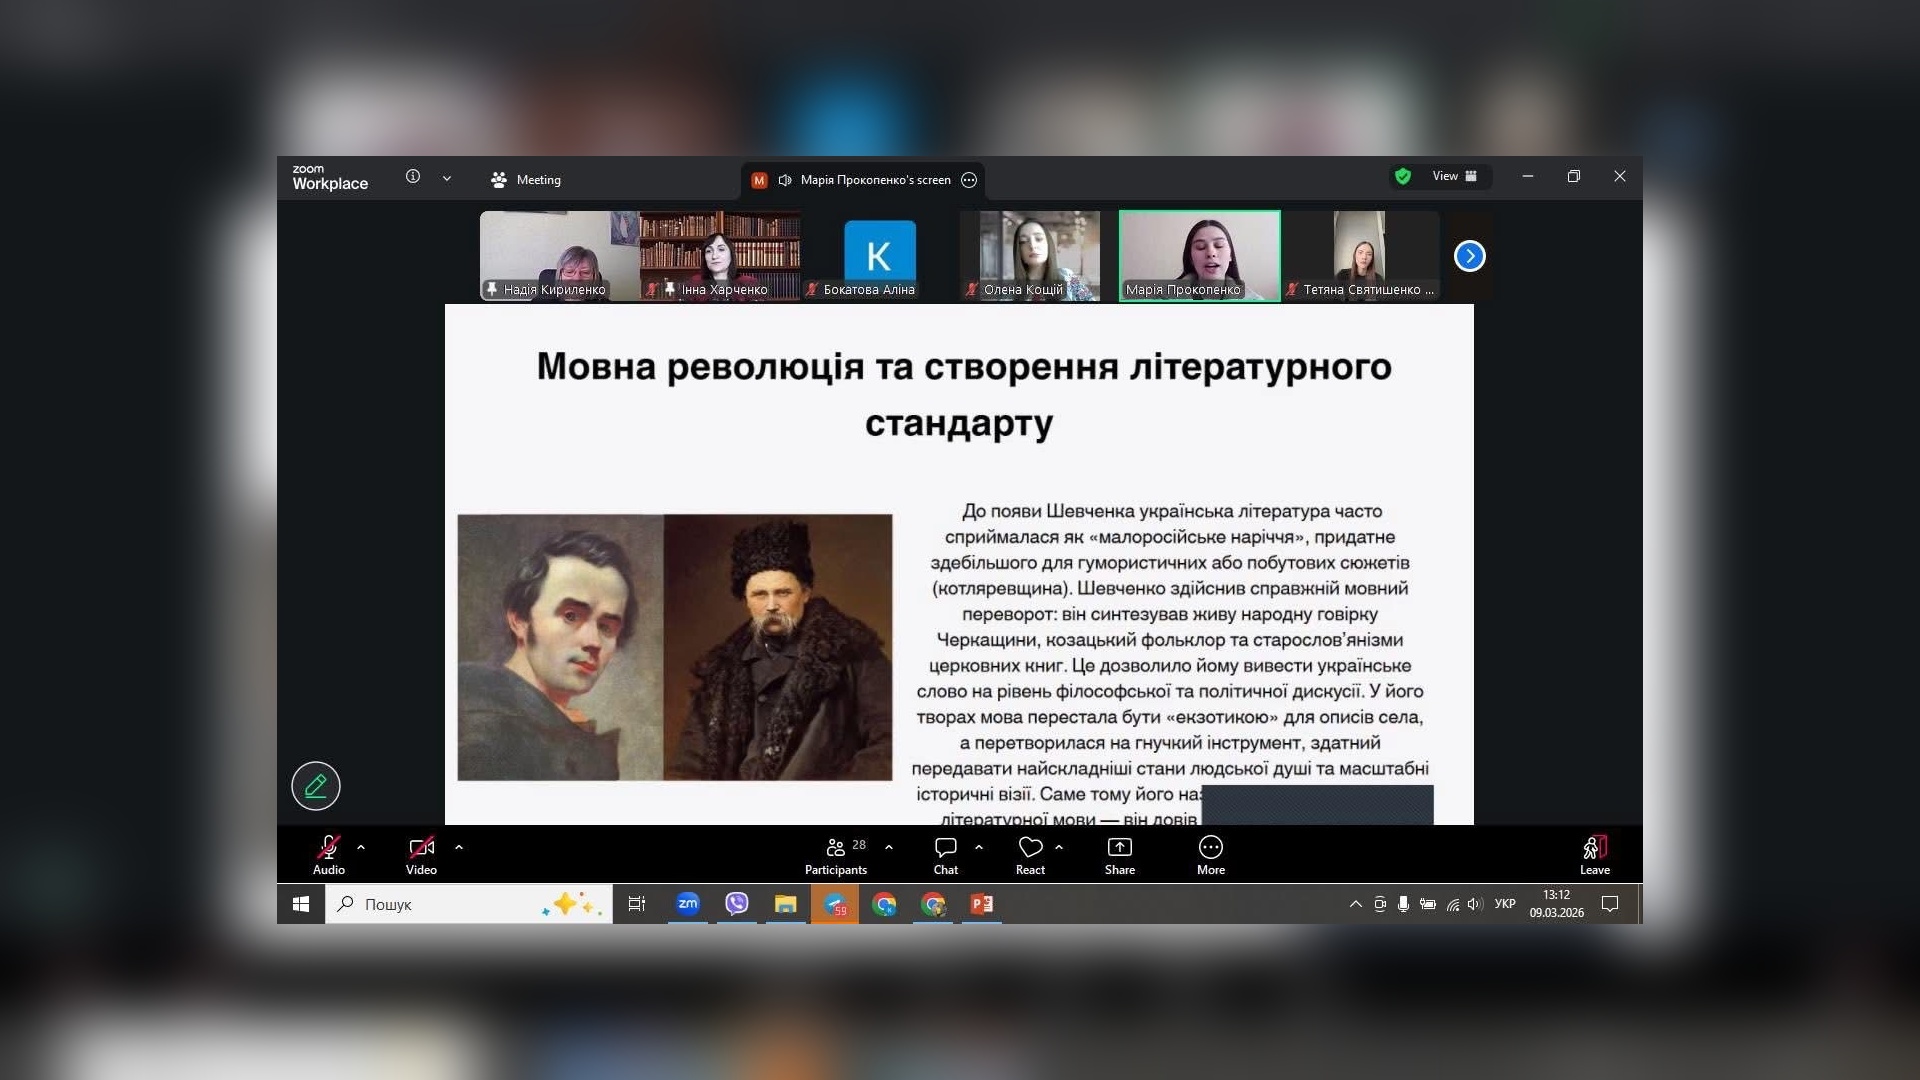
Task: Show next participants with blue arrow
Action: tap(1469, 256)
